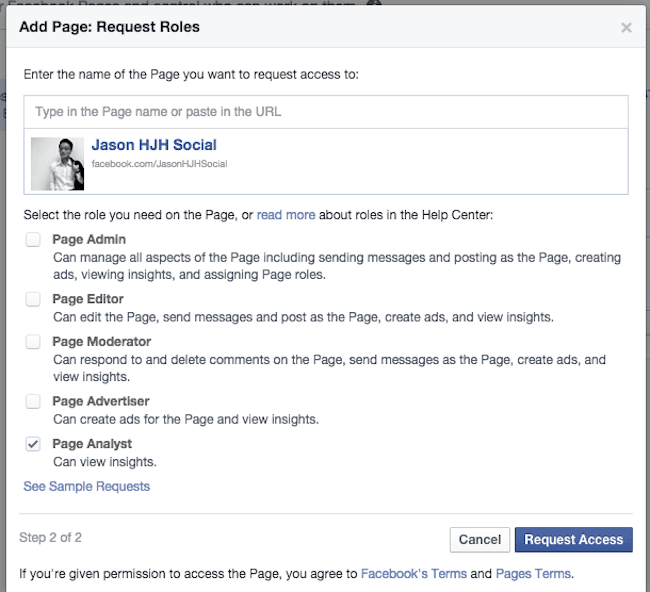
Task: Click the 'Can view insights.' description
Action: point(105,462)
